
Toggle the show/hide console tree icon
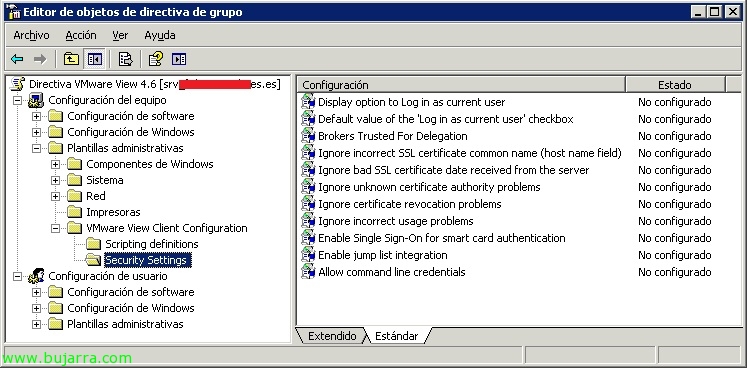pos(94,59)
